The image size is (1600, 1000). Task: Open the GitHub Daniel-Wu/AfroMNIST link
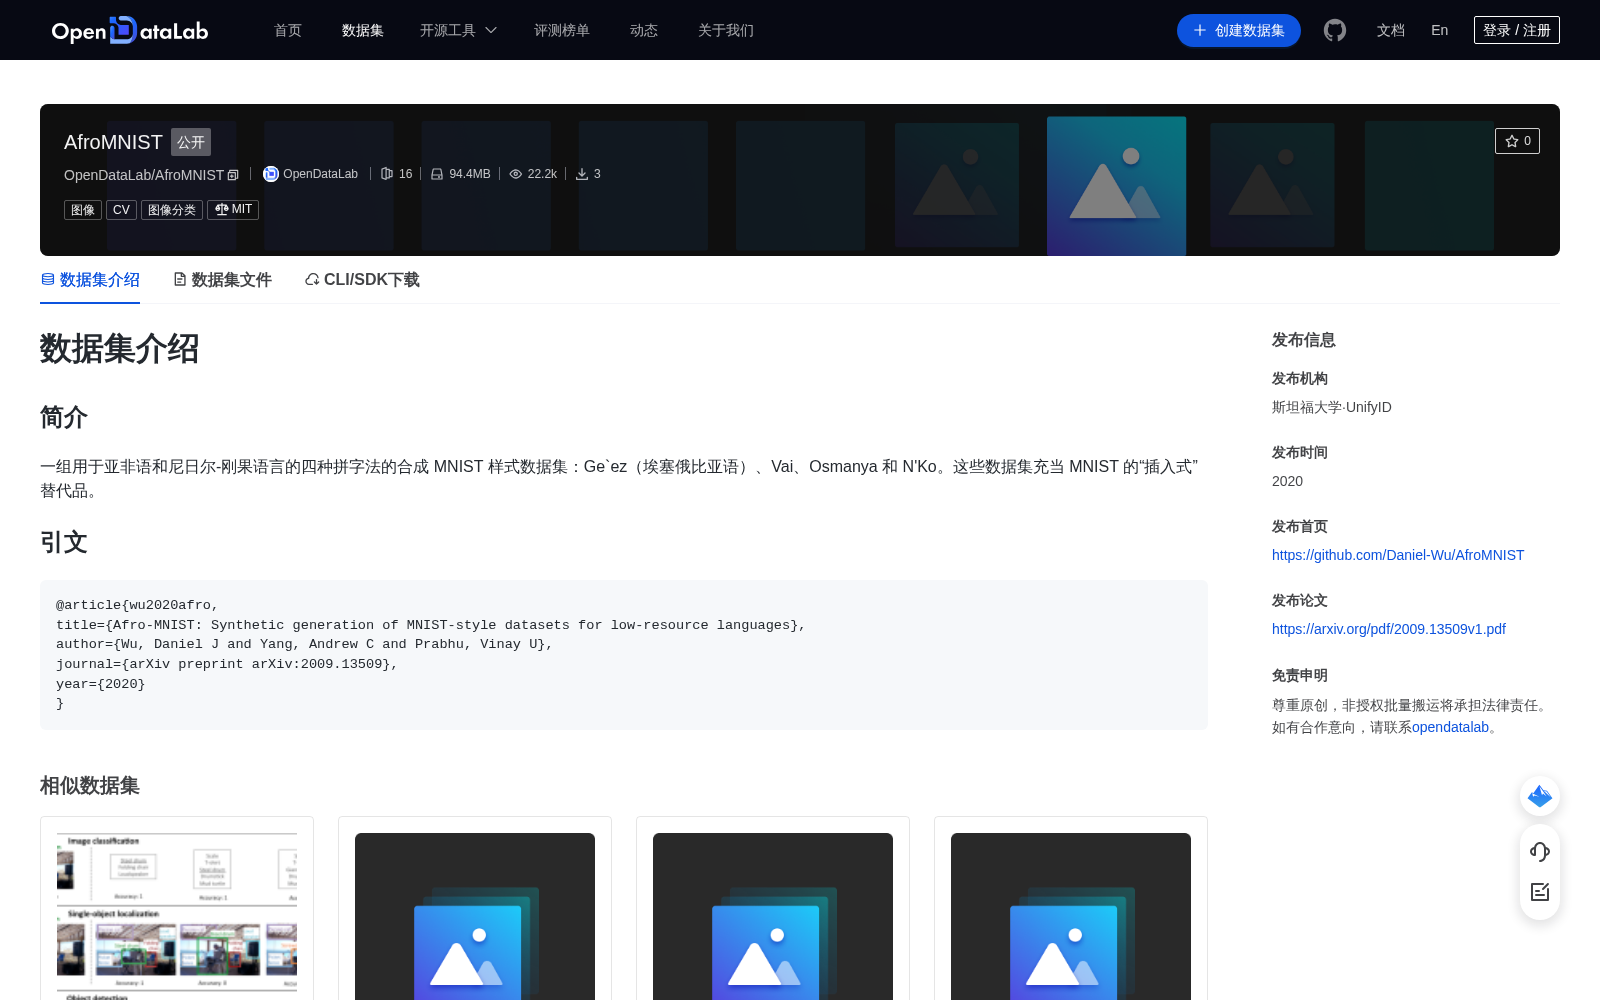tap(1398, 555)
